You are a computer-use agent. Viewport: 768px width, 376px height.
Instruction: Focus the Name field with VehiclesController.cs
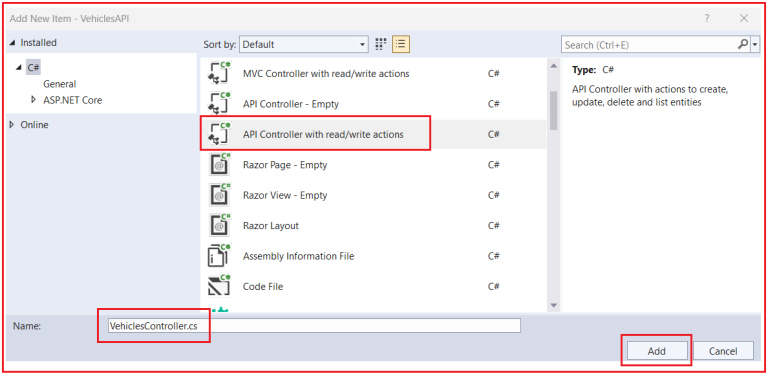coord(314,326)
